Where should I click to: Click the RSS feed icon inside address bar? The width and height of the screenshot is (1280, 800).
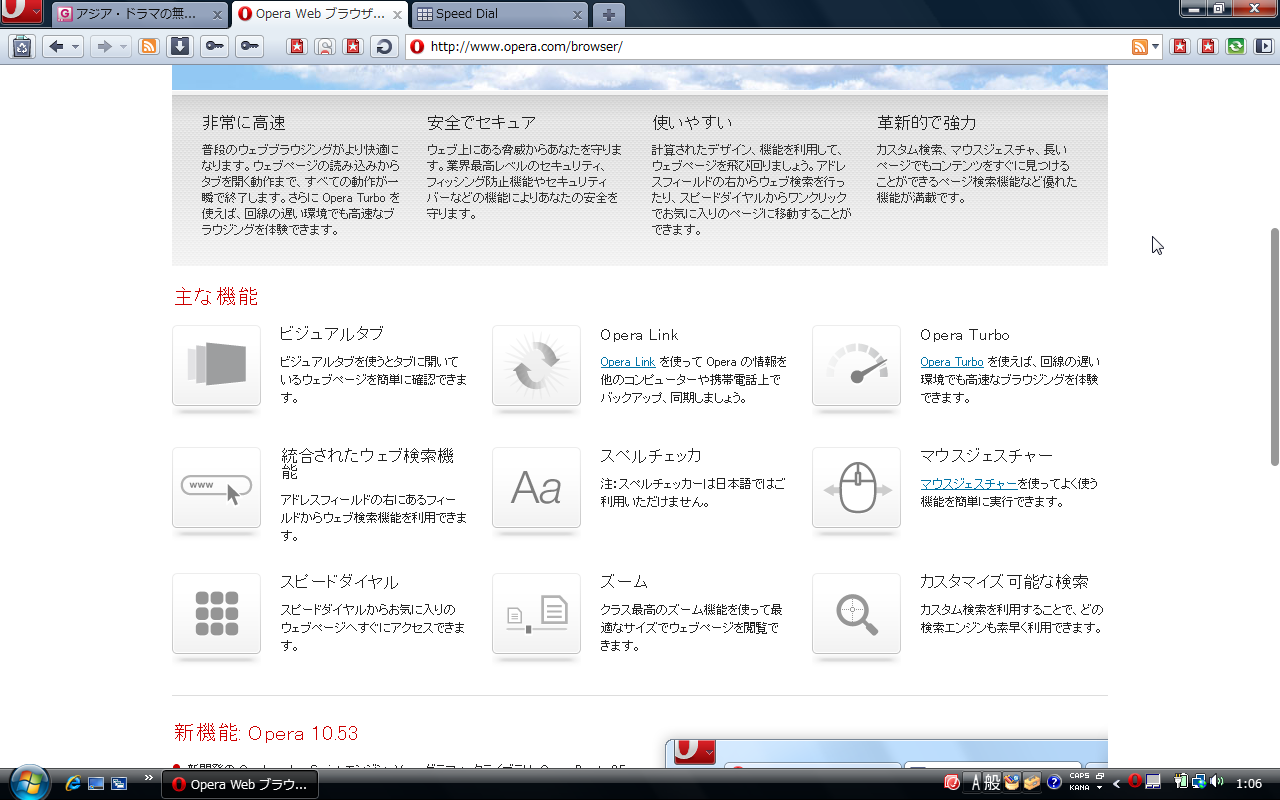pos(1139,46)
